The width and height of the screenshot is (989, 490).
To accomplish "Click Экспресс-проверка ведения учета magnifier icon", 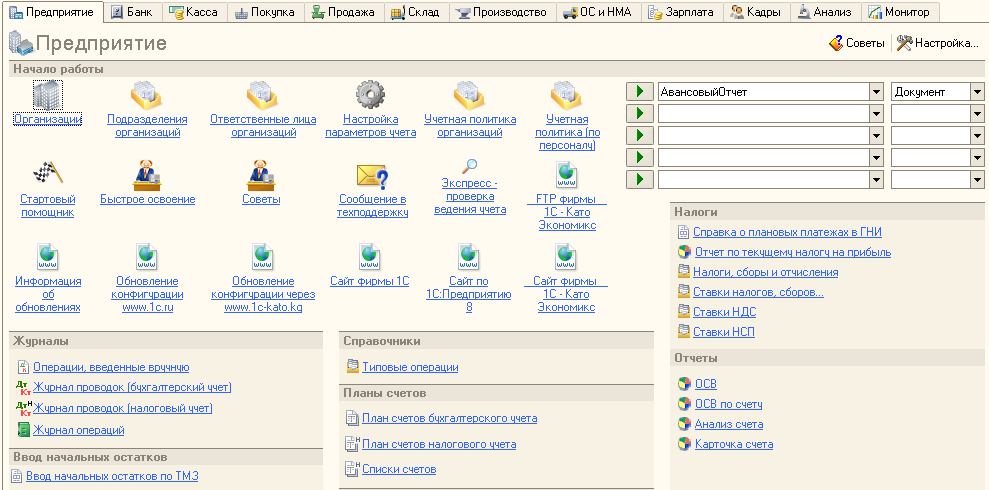I will coord(469,167).
